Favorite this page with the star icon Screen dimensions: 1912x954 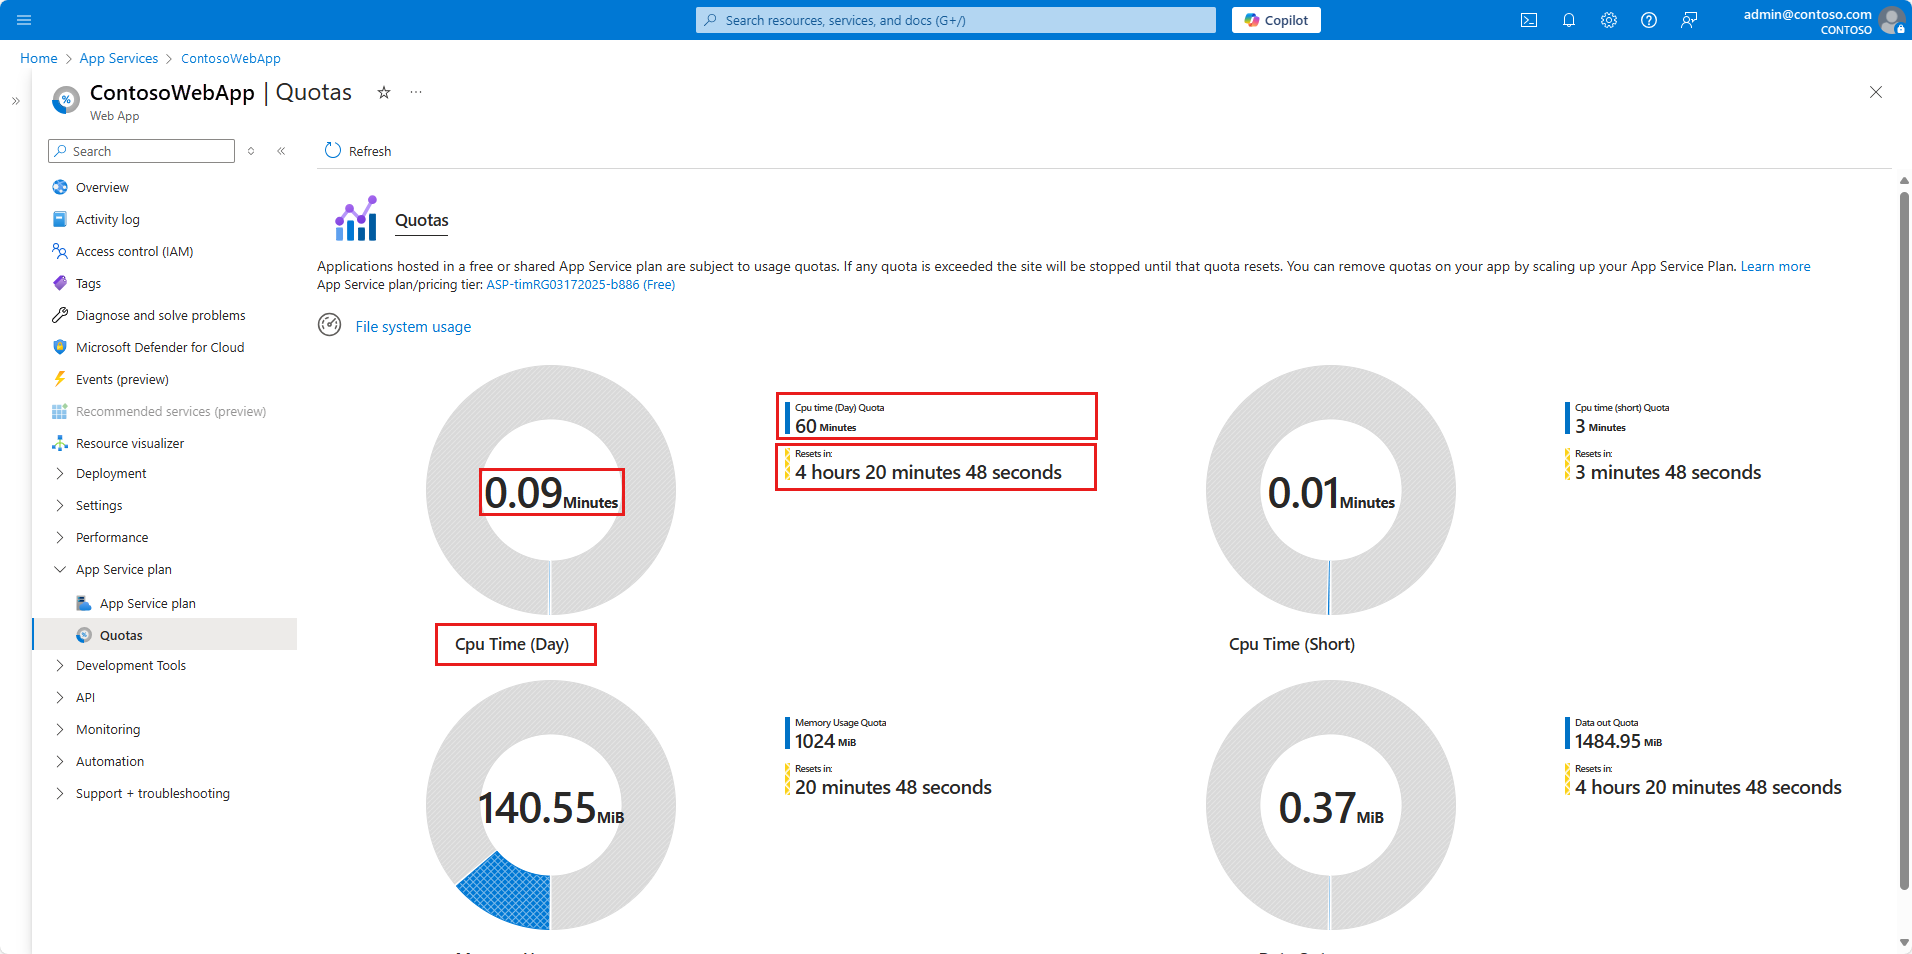click(384, 92)
